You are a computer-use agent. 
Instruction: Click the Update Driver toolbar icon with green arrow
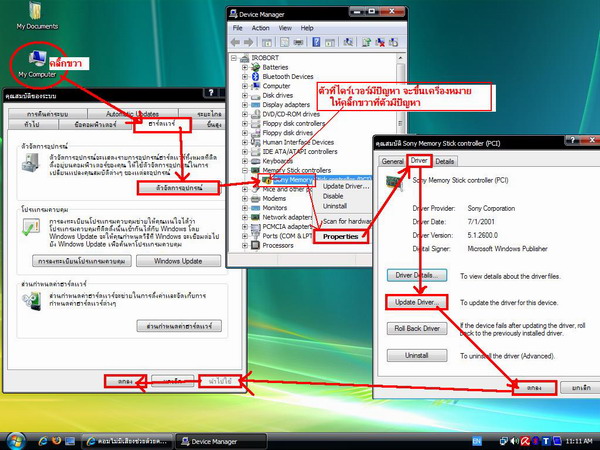(x=366, y=42)
